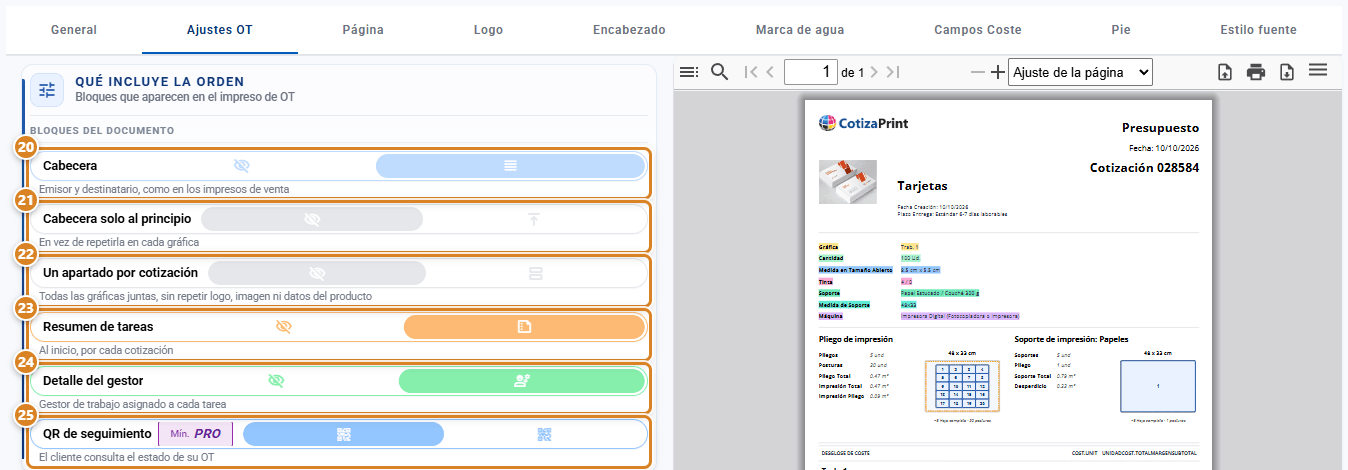Hide the Detalle del gestor block
This screenshot has height=470, width=1348.
click(x=277, y=381)
